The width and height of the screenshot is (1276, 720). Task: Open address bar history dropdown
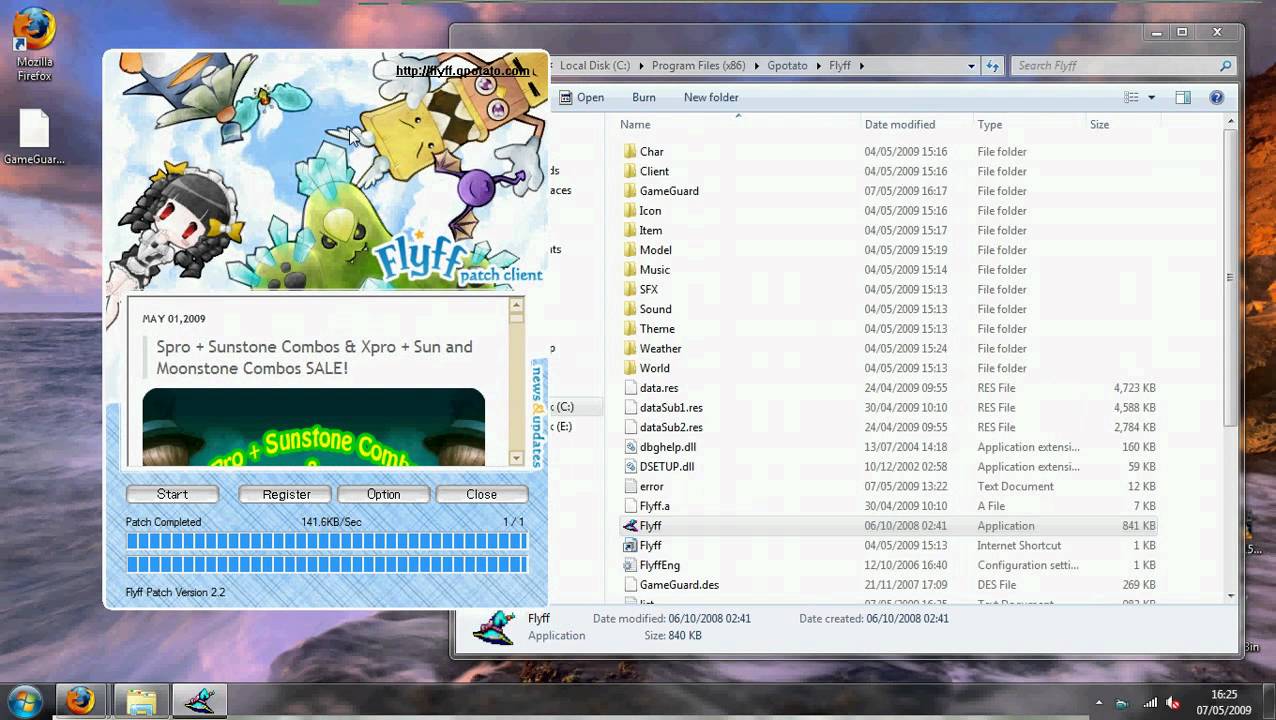(x=970, y=66)
